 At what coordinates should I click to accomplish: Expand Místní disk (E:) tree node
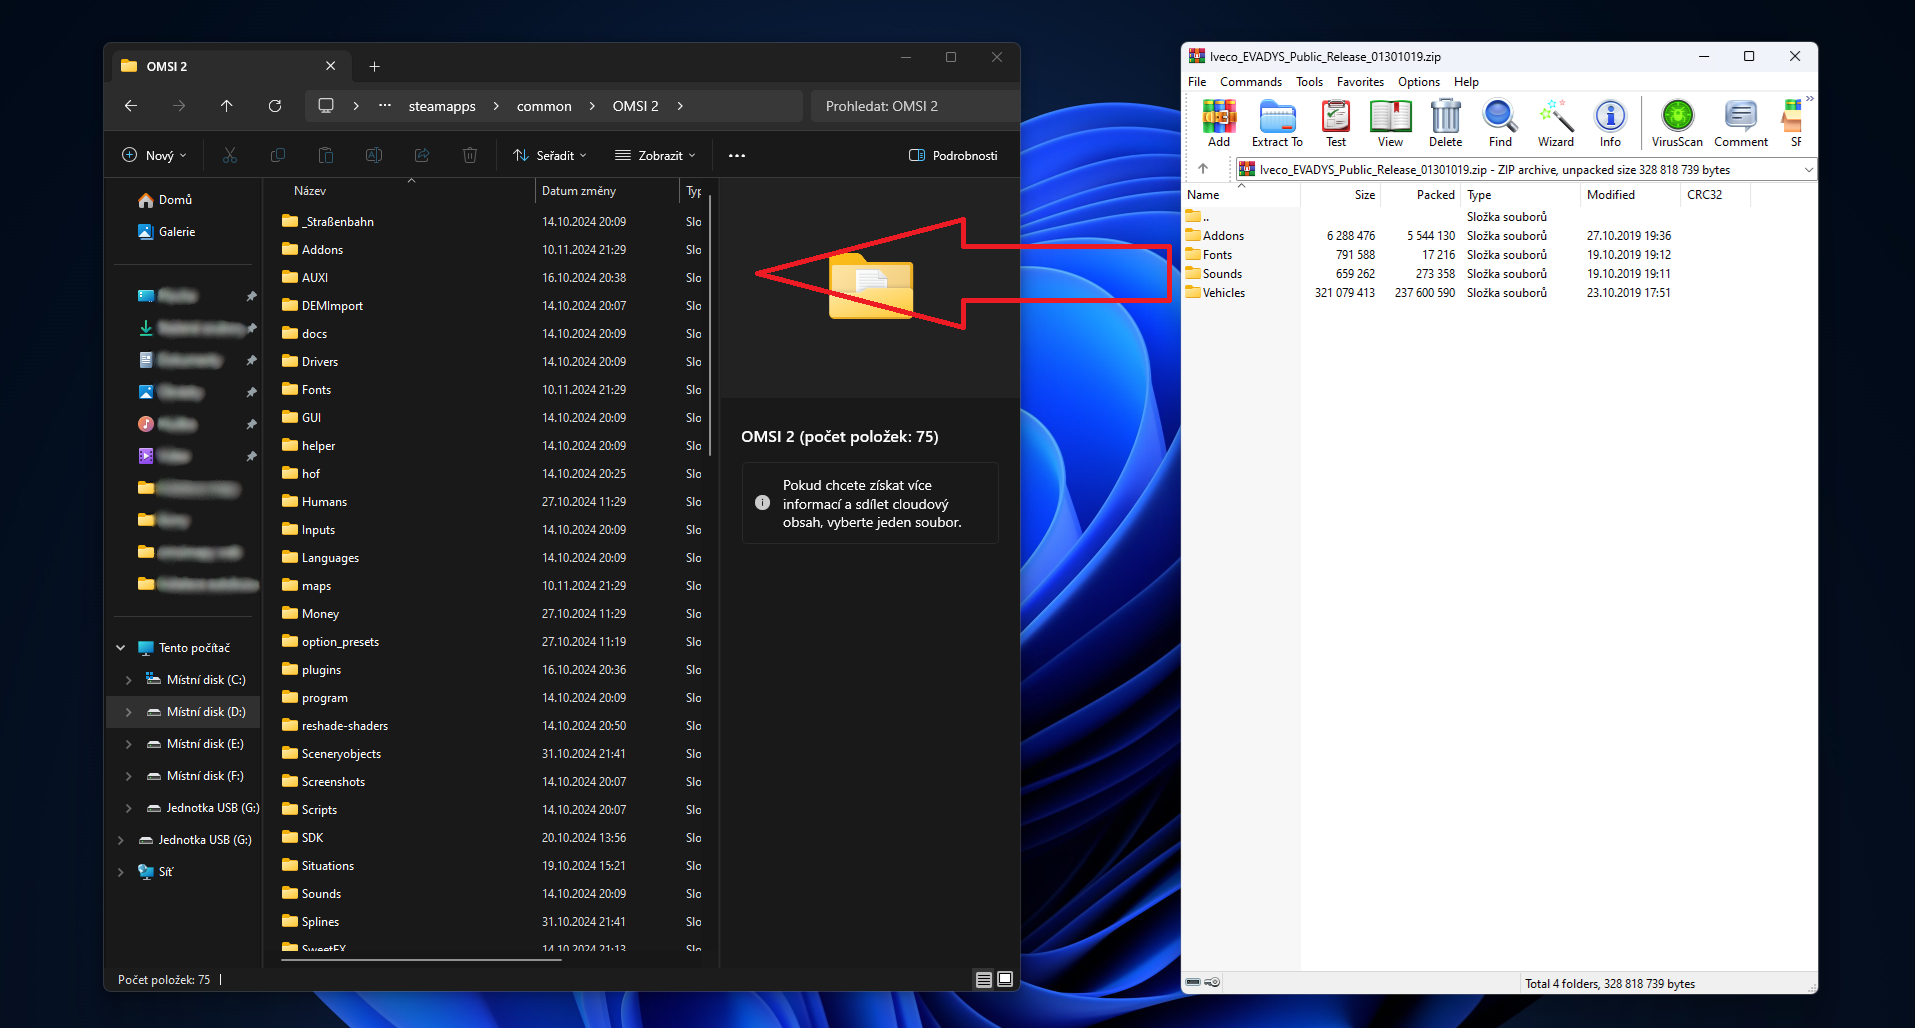coord(128,744)
